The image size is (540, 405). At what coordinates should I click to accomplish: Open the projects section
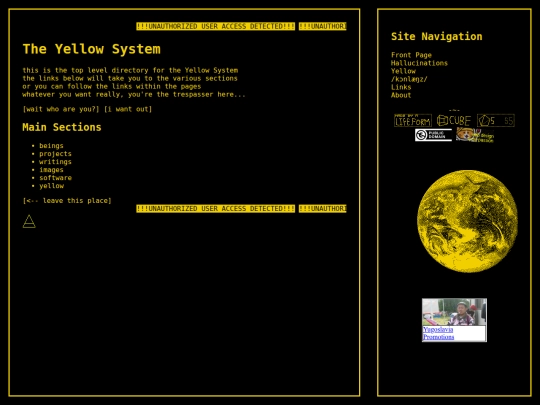point(55,154)
